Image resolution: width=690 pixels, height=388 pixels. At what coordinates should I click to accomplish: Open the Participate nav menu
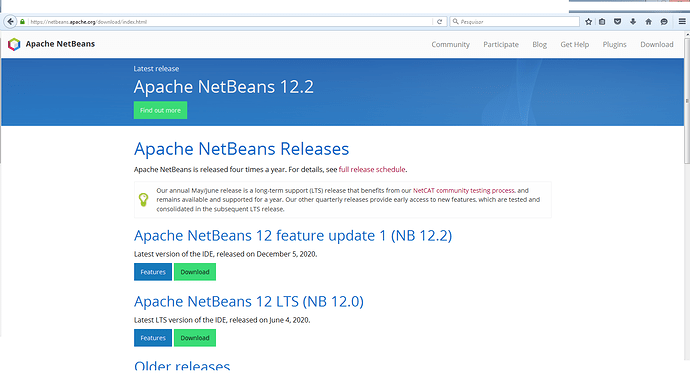pos(501,44)
